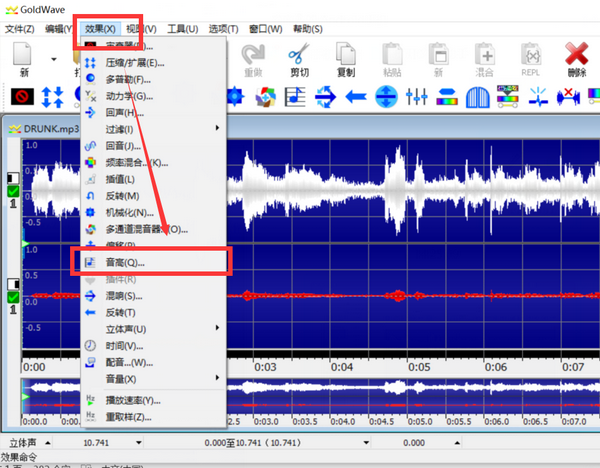Click the New file icon in toolbar
The width and height of the screenshot is (600, 468).
coord(23,54)
